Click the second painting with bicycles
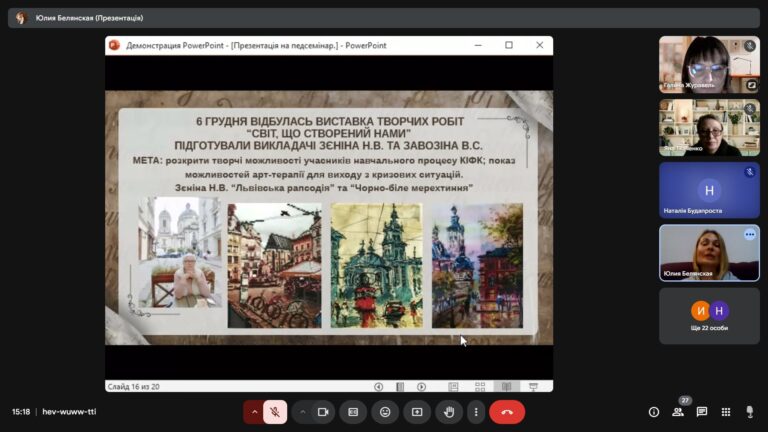The width and height of the screenshot is (768, 432). tap(274, 265)
